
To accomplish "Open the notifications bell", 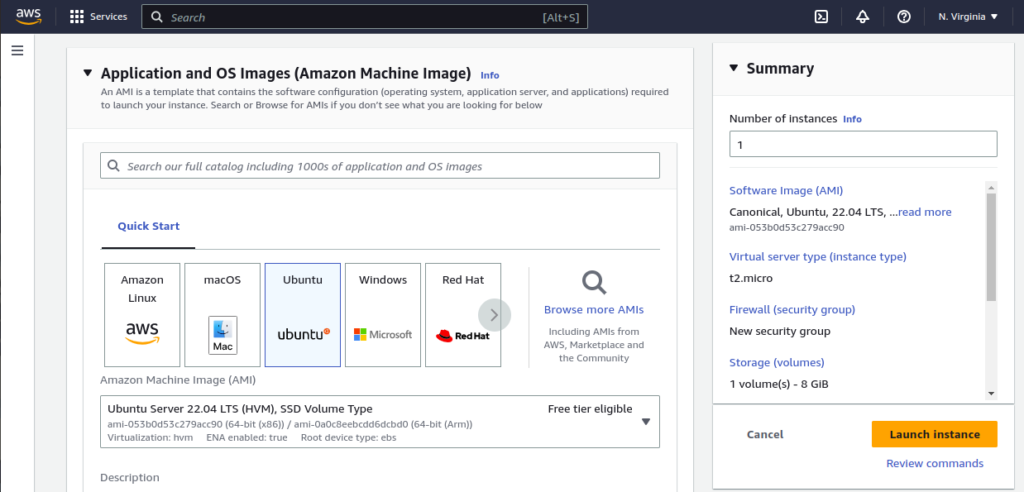I will tap(862, 17).
